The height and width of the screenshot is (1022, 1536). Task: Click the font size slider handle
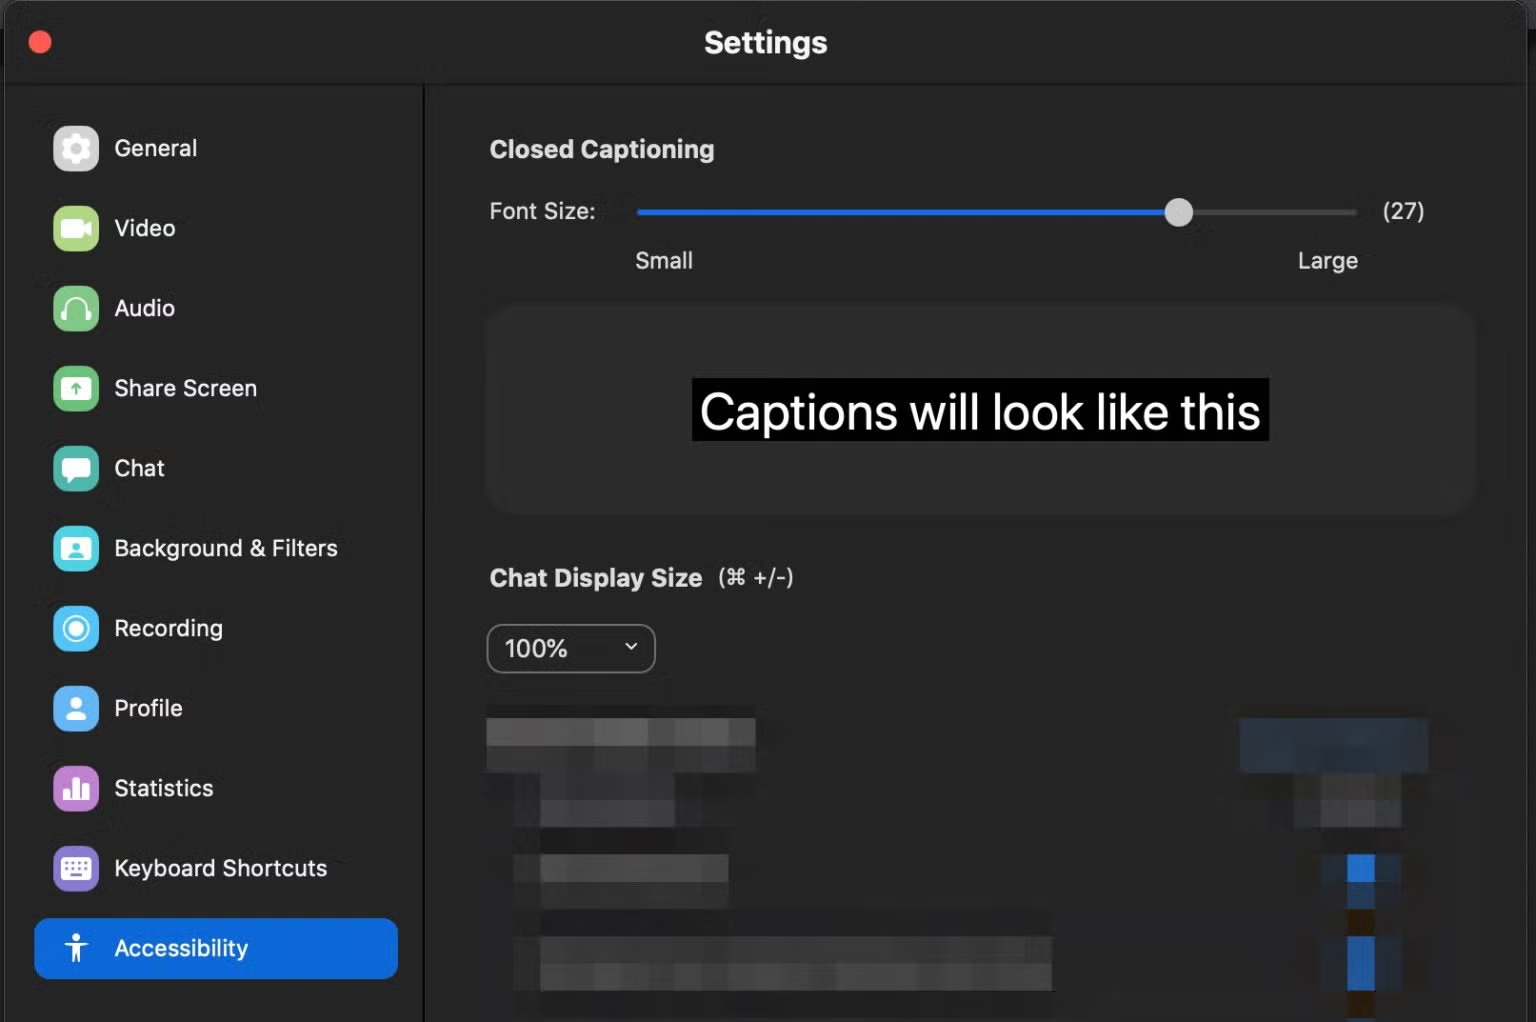point(1179,212)
